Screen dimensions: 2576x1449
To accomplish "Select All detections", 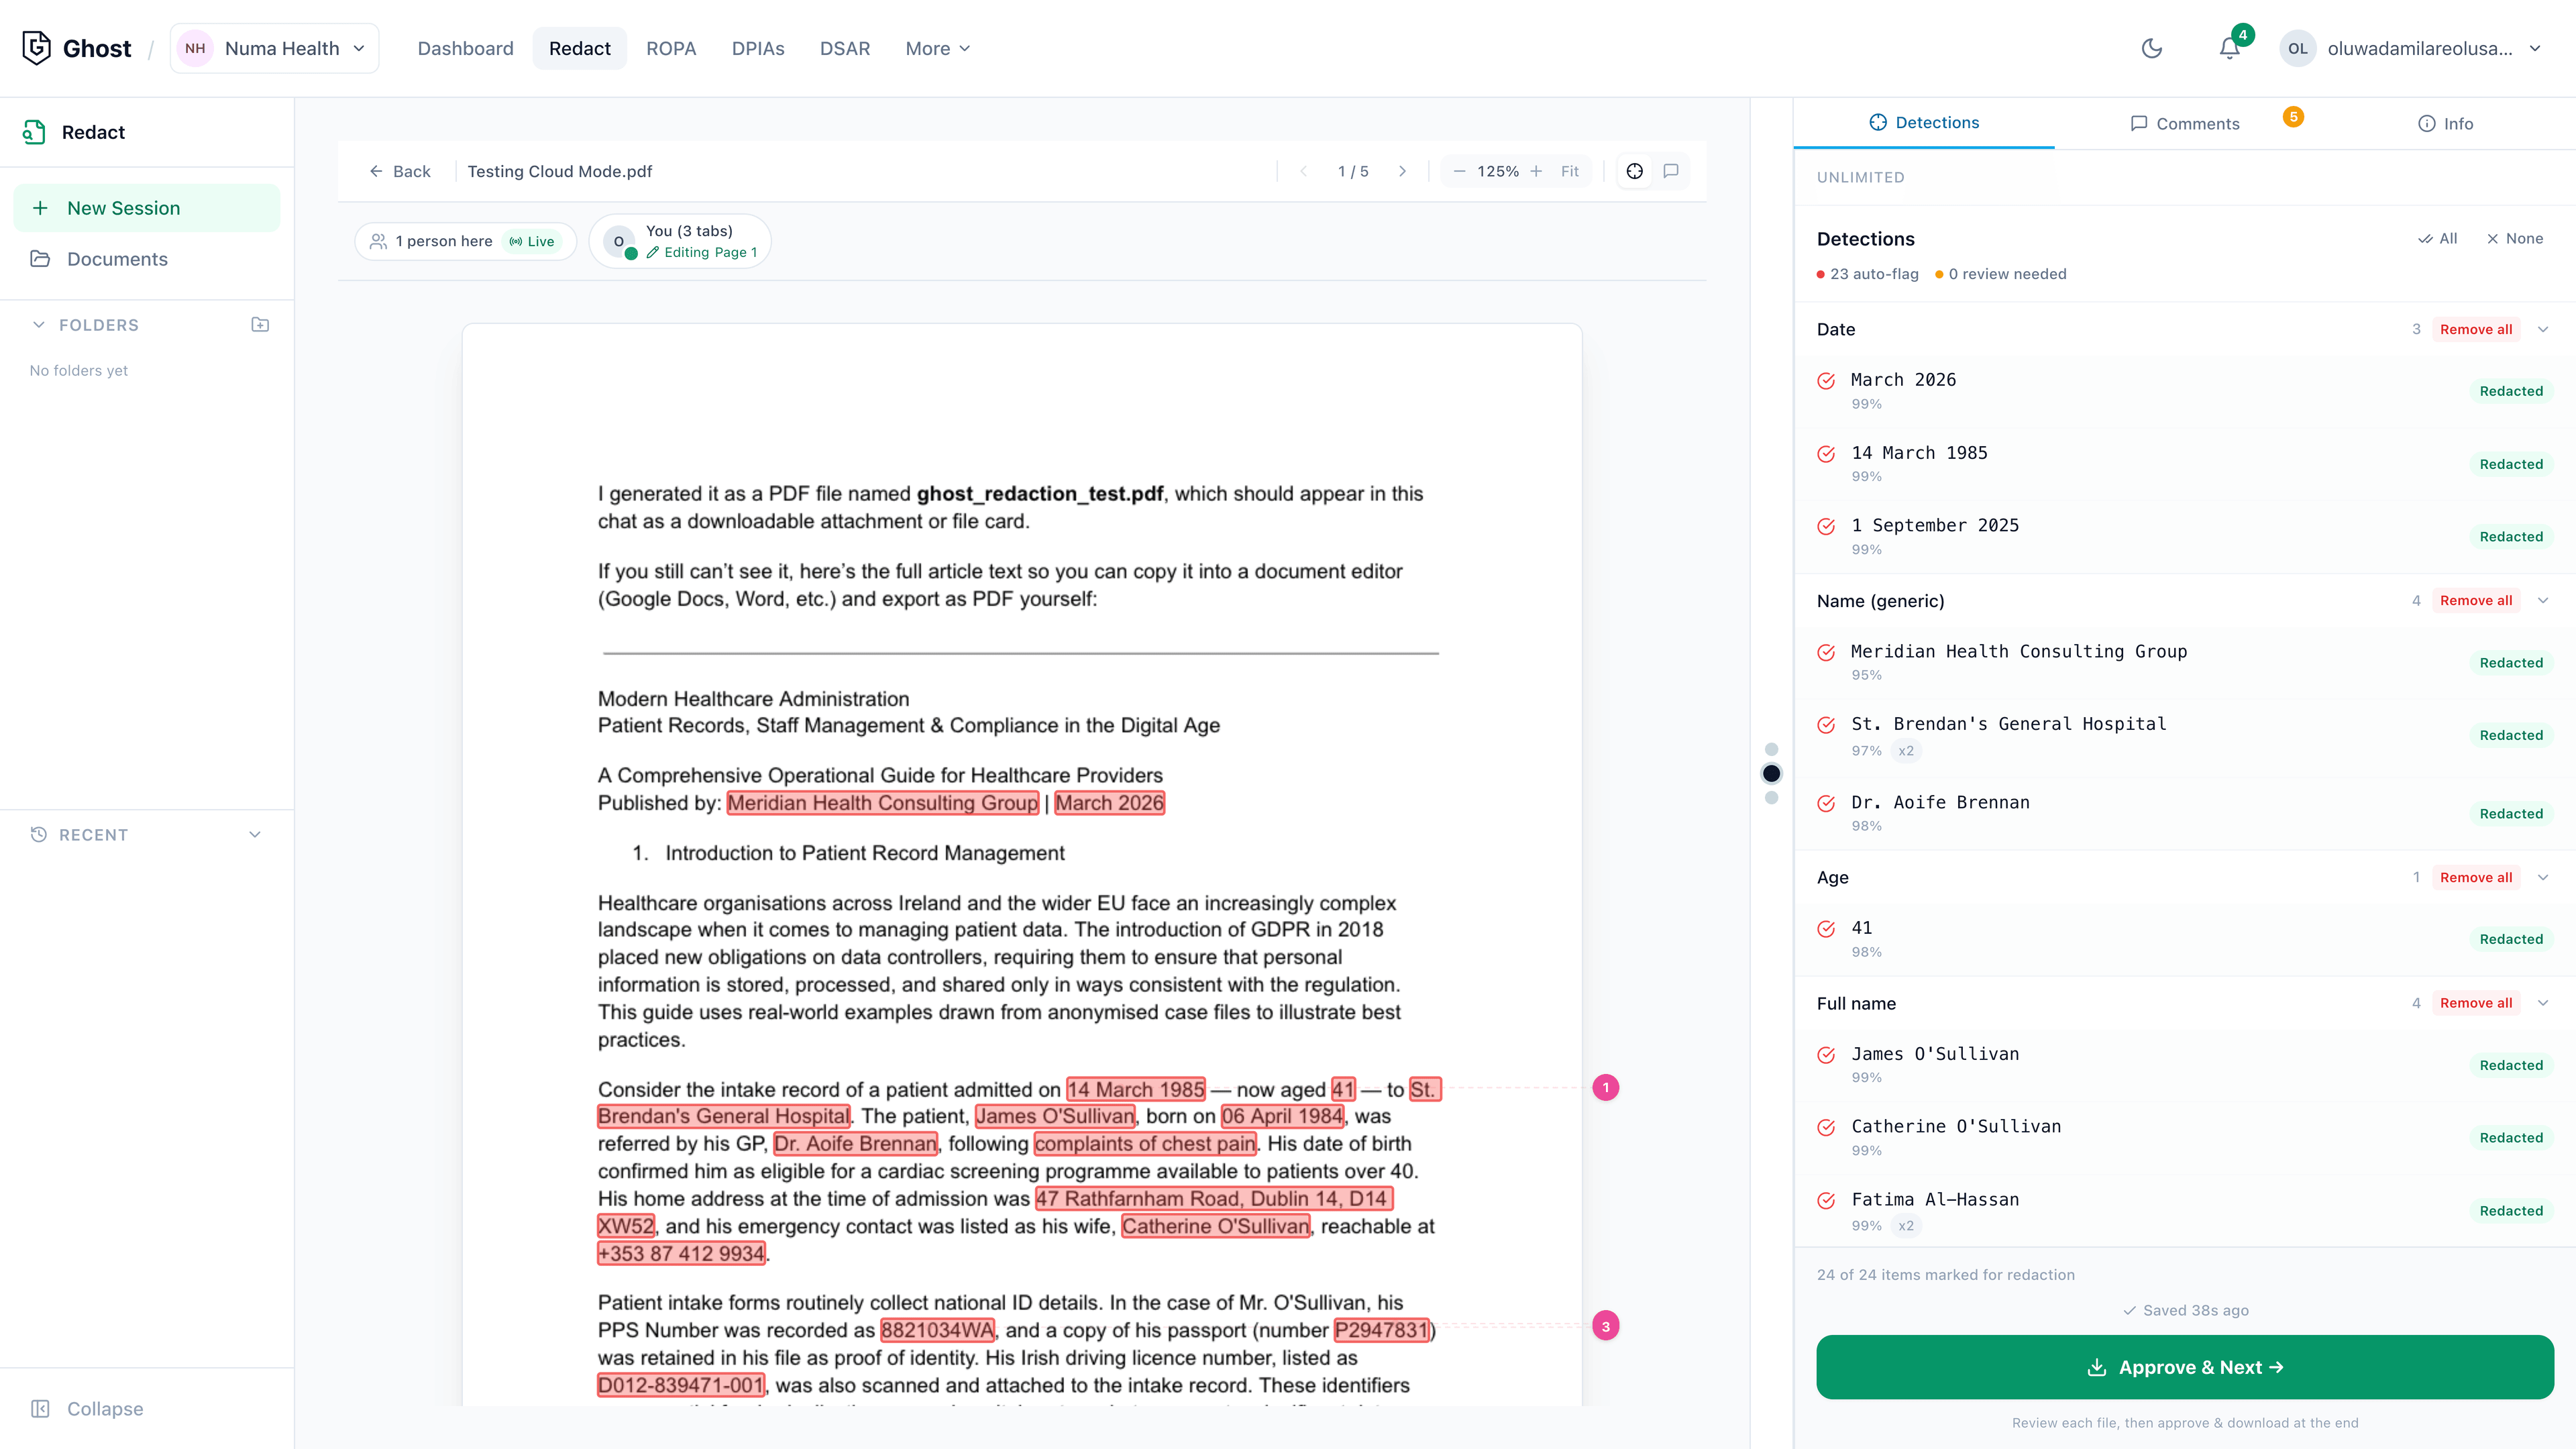I will 2437,239.
